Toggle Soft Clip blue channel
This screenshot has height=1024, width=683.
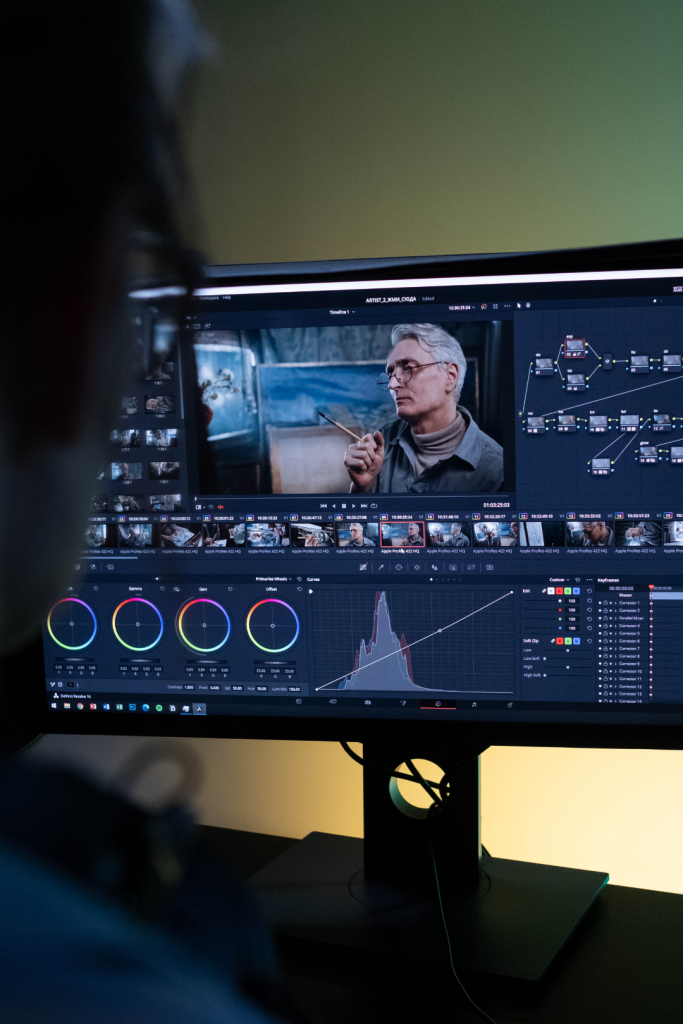coord(577,641)
